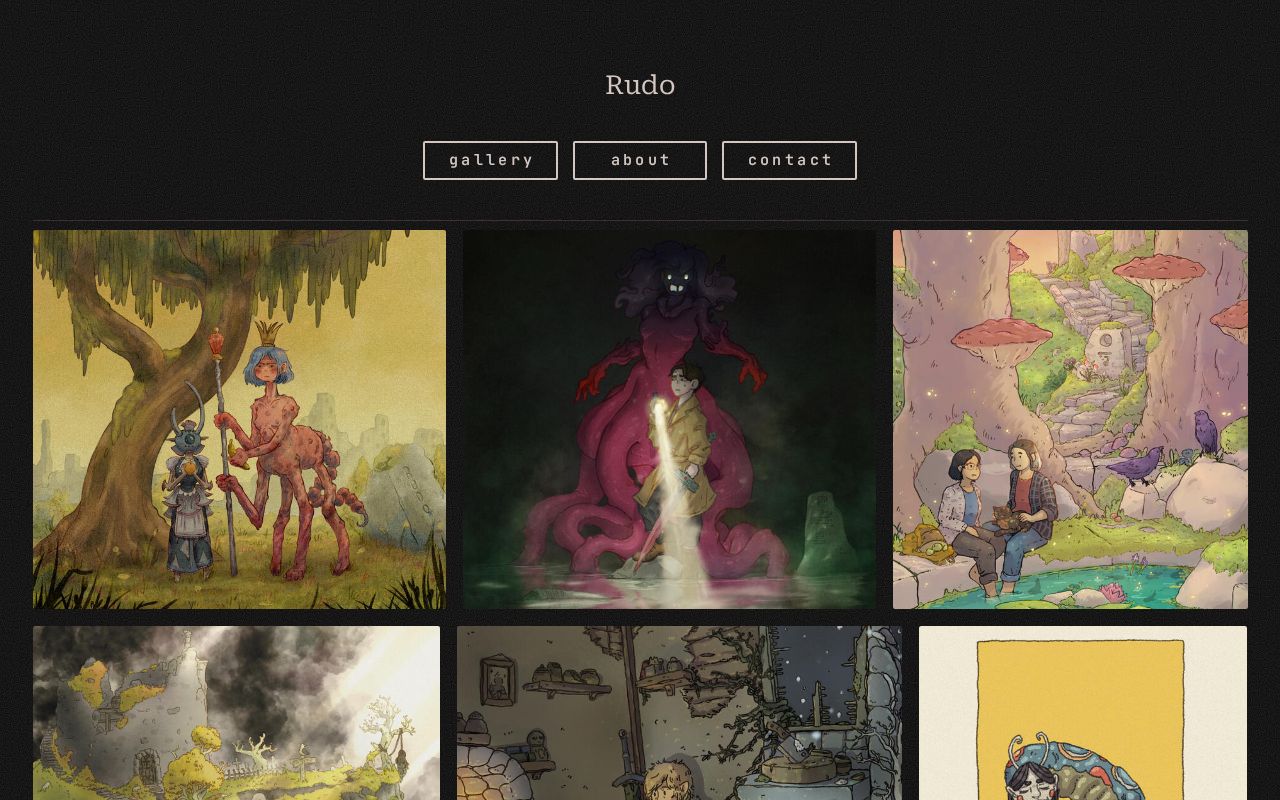Open the gallery page

490,160
